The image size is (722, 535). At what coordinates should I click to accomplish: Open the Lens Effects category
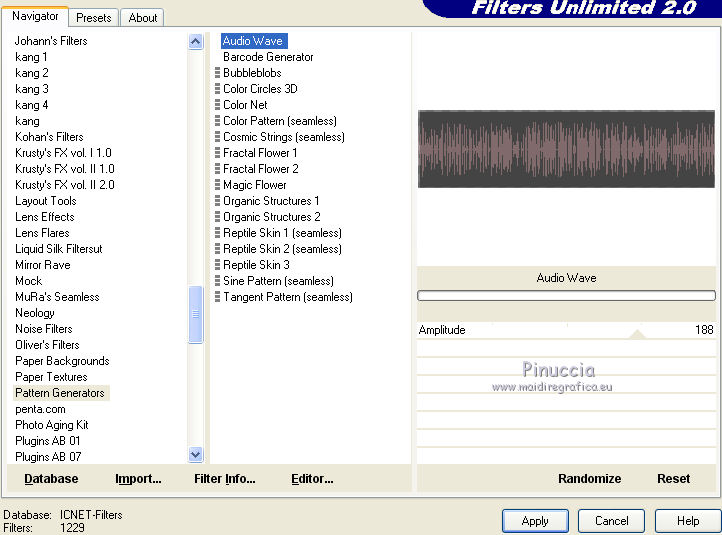(44, 217)
